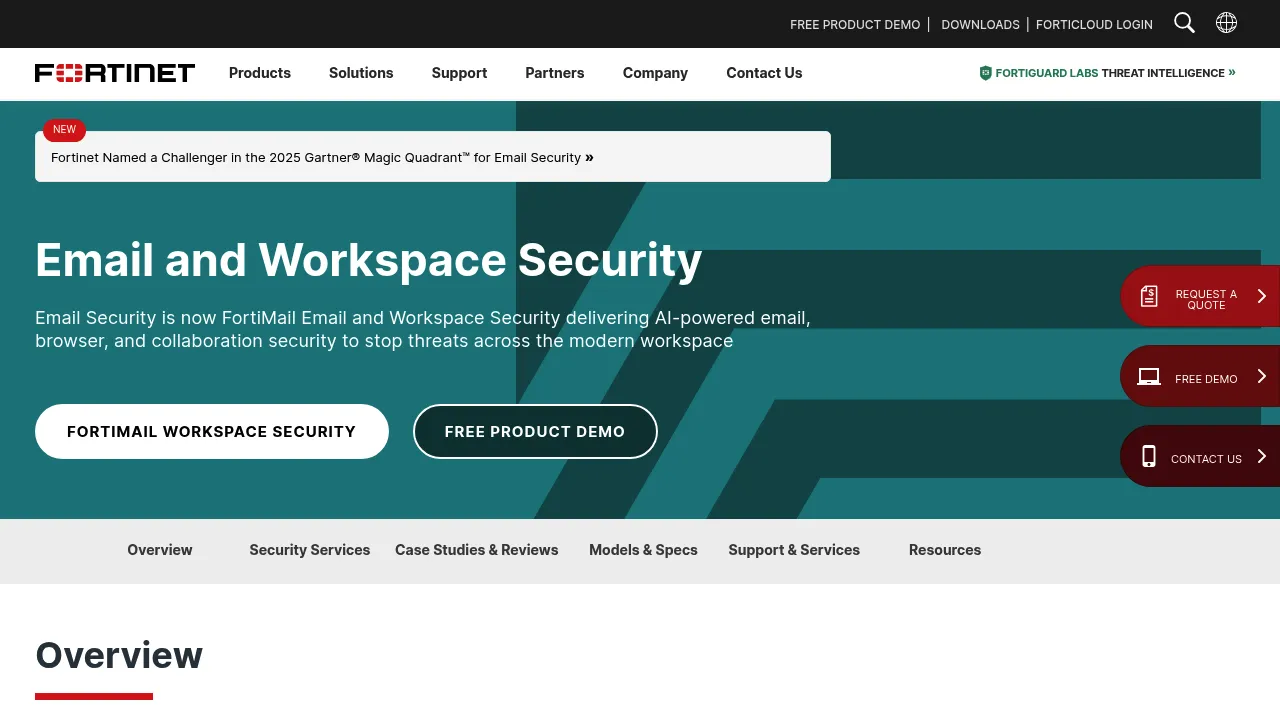Click Free Product Demo in top bar
This screenshot has height=720, width=1280.
pos(855,24)
